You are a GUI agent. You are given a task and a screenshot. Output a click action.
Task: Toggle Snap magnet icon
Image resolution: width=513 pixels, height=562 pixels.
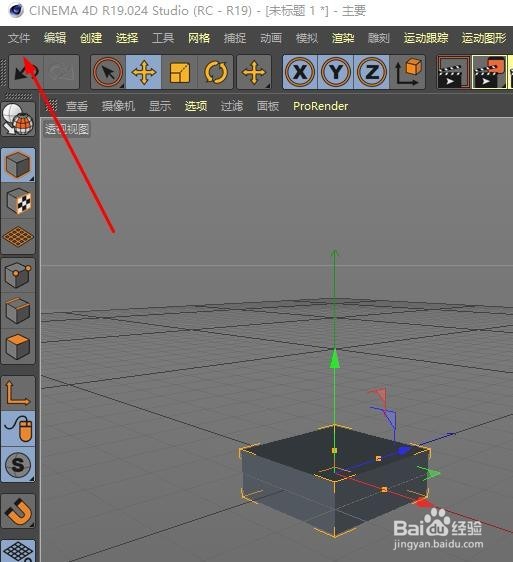coord(18,511)
